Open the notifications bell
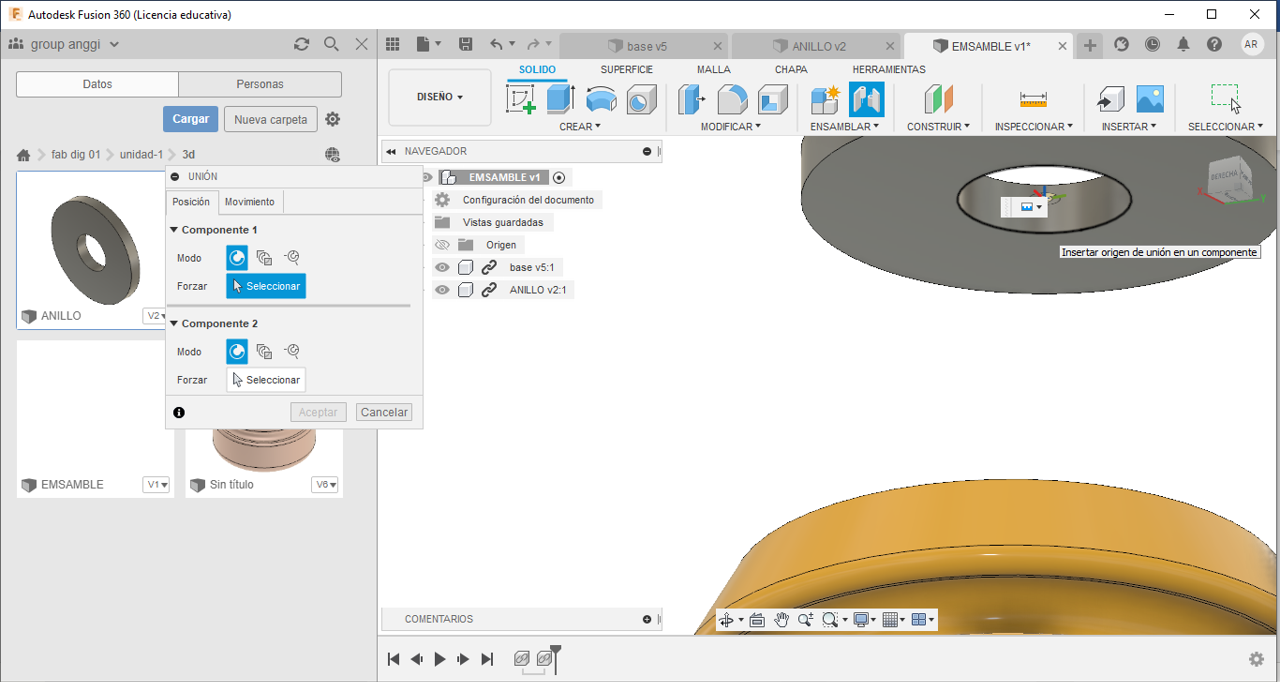This screenshot has height=682, width=1280. [x=1184, y=44]
